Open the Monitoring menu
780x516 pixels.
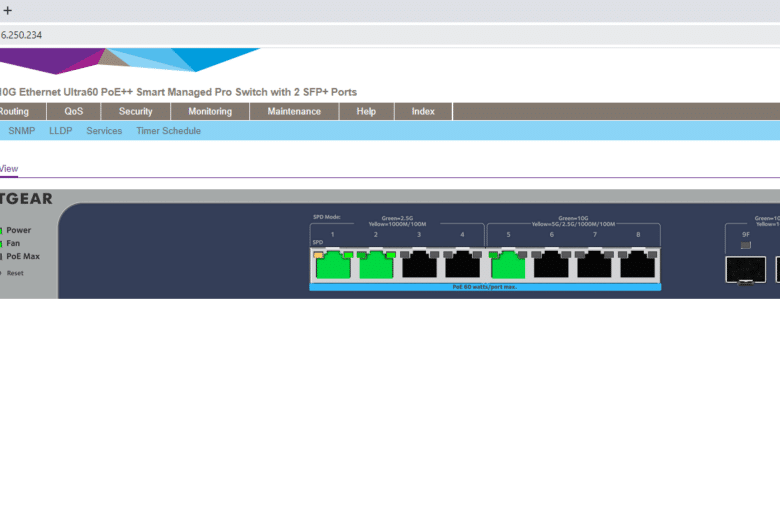[210, 111]
